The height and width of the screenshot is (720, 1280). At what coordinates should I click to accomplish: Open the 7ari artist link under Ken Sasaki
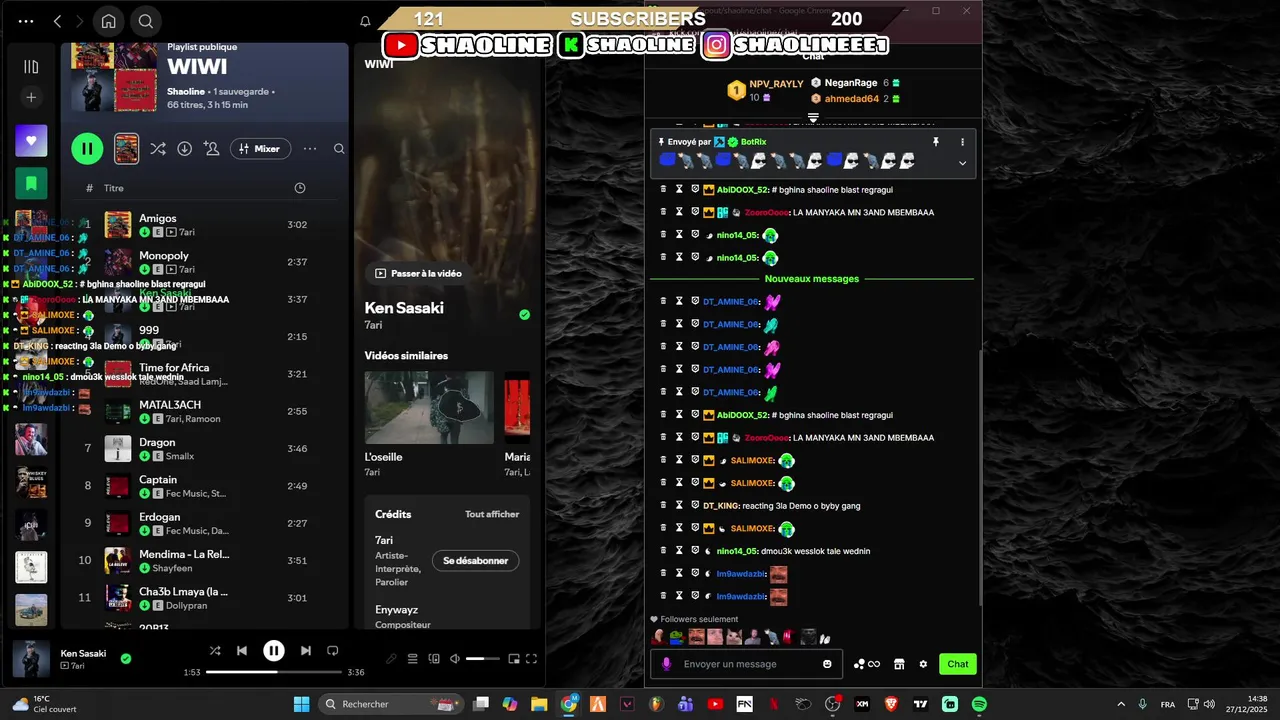click(373, 325)
